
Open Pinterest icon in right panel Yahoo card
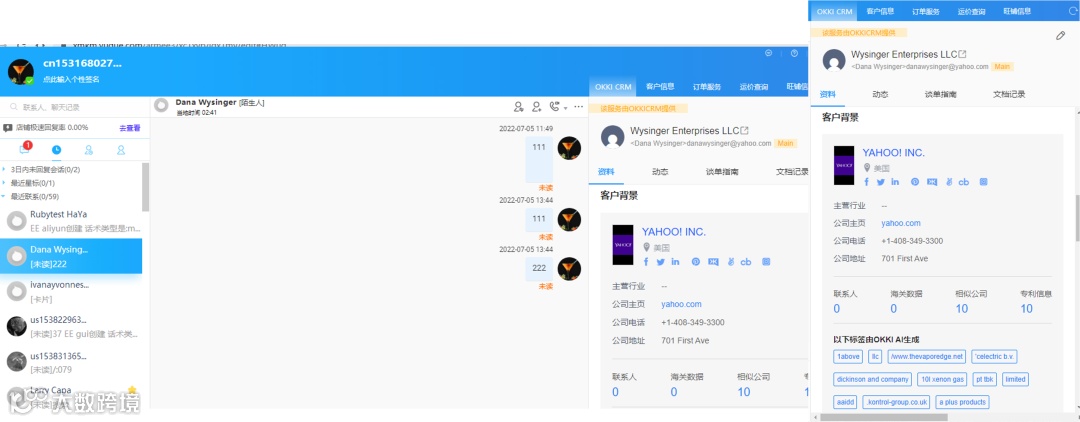915,182
